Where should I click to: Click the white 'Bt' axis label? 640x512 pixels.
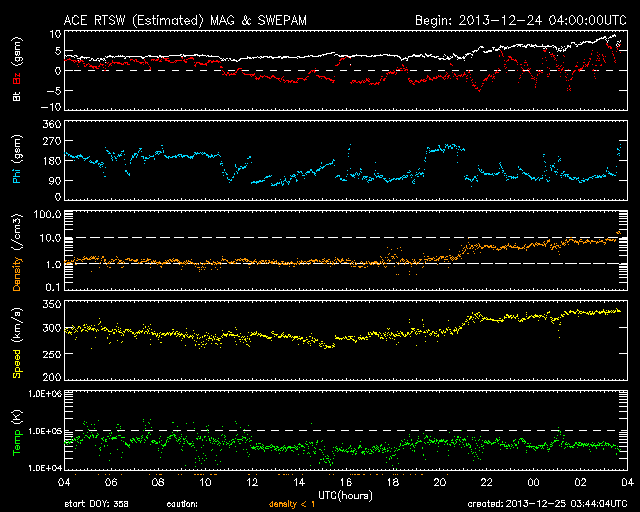(17, 96)
